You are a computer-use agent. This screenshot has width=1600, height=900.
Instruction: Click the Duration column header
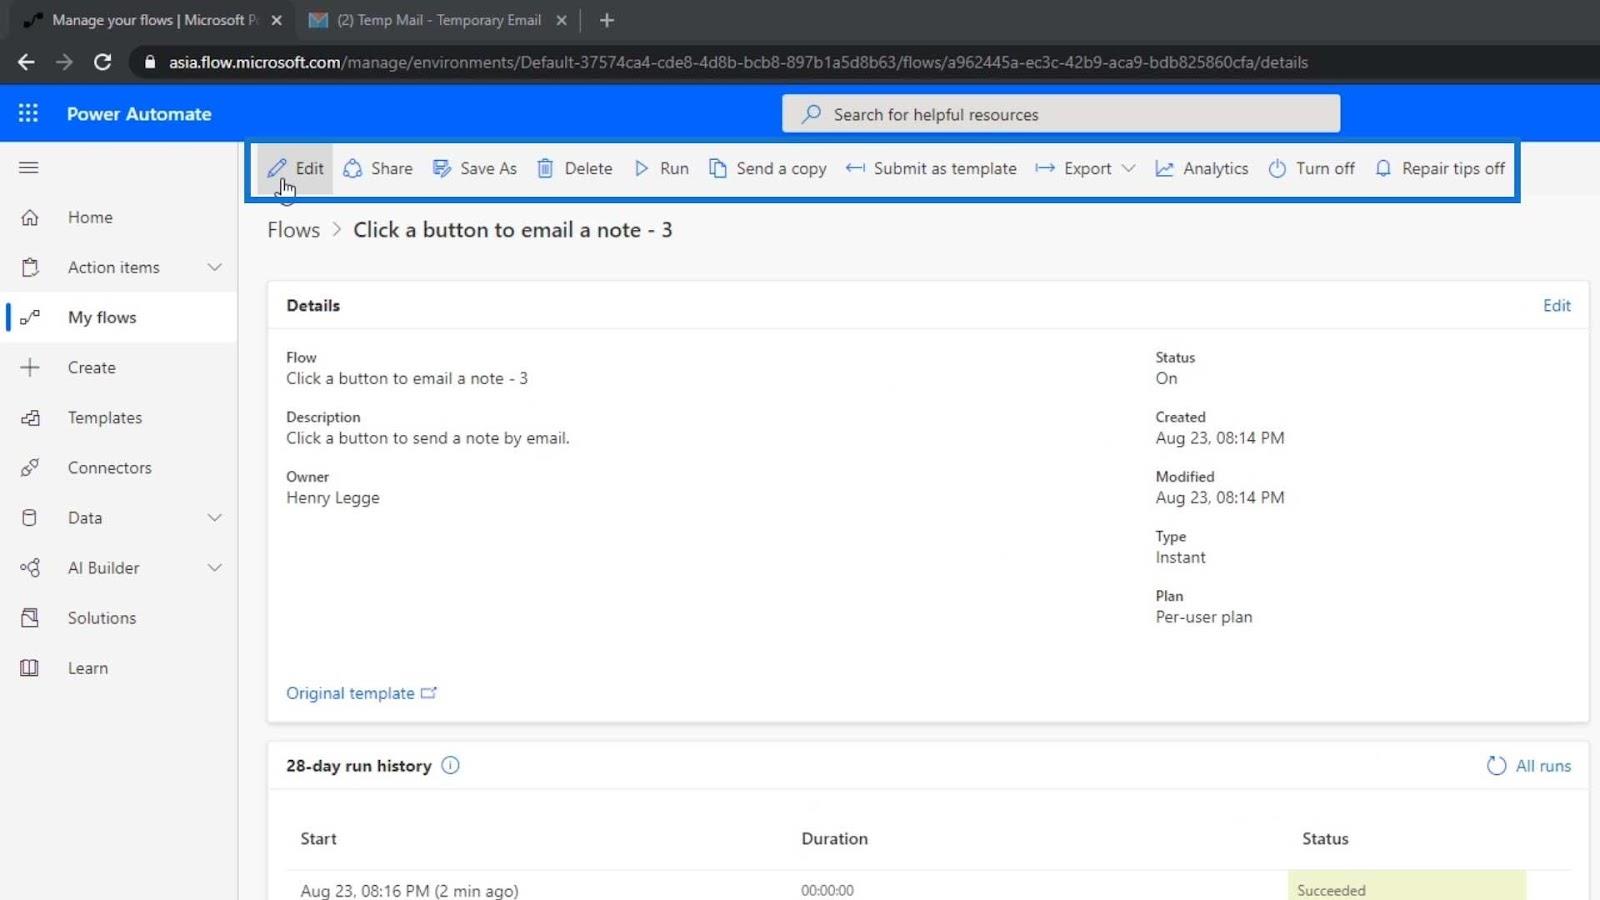coord(834,838)
